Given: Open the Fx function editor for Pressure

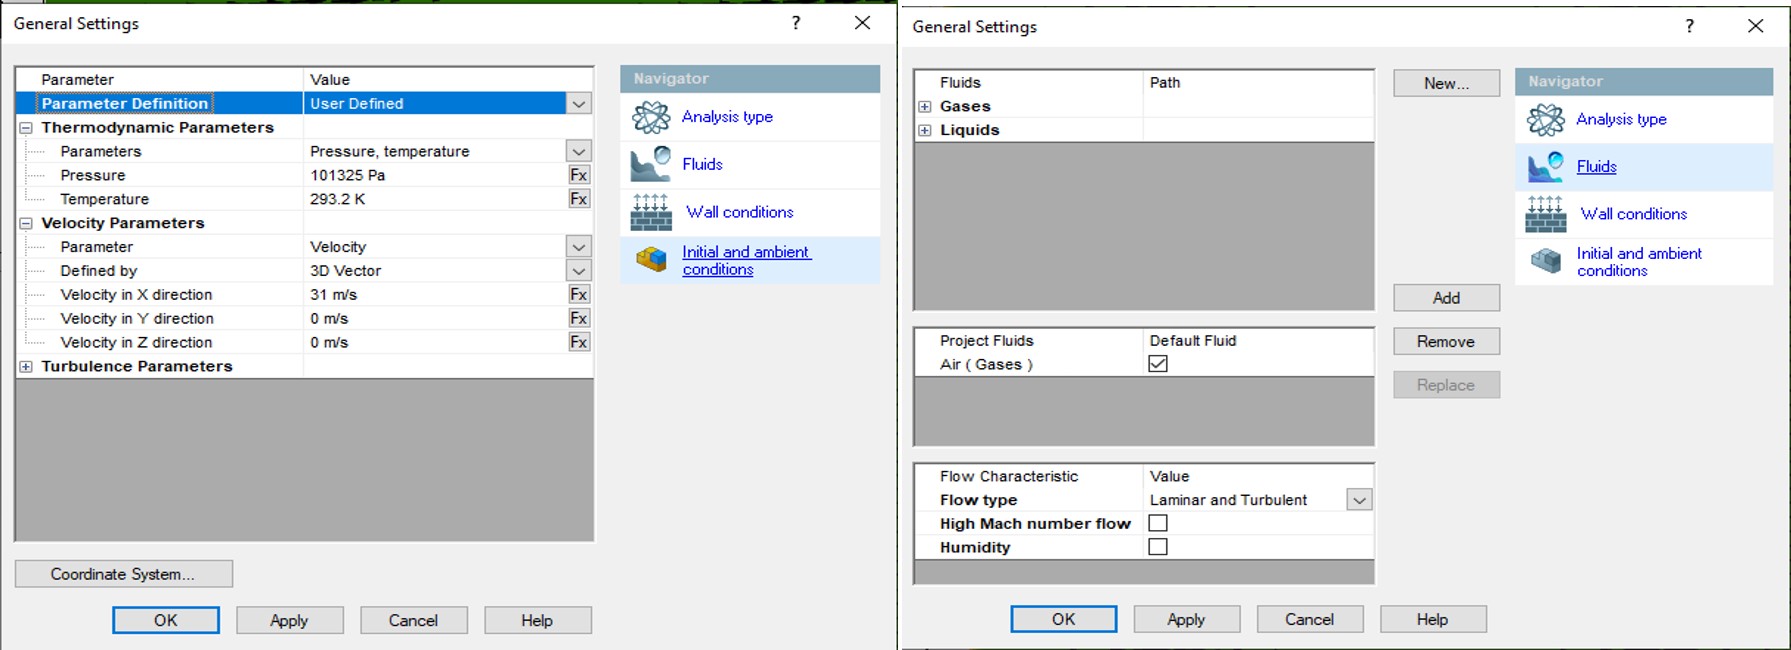Looking at the screenshot, I should pos(578,175).
